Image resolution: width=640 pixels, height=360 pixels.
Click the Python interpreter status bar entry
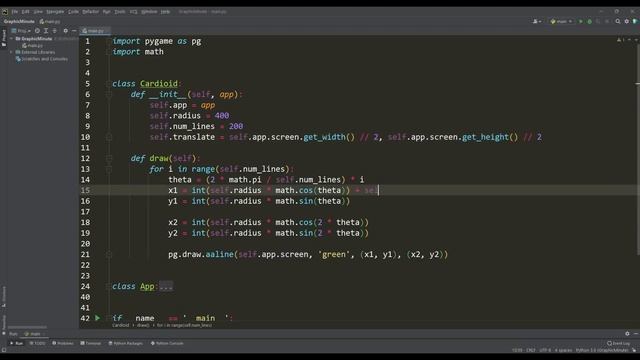602,350
